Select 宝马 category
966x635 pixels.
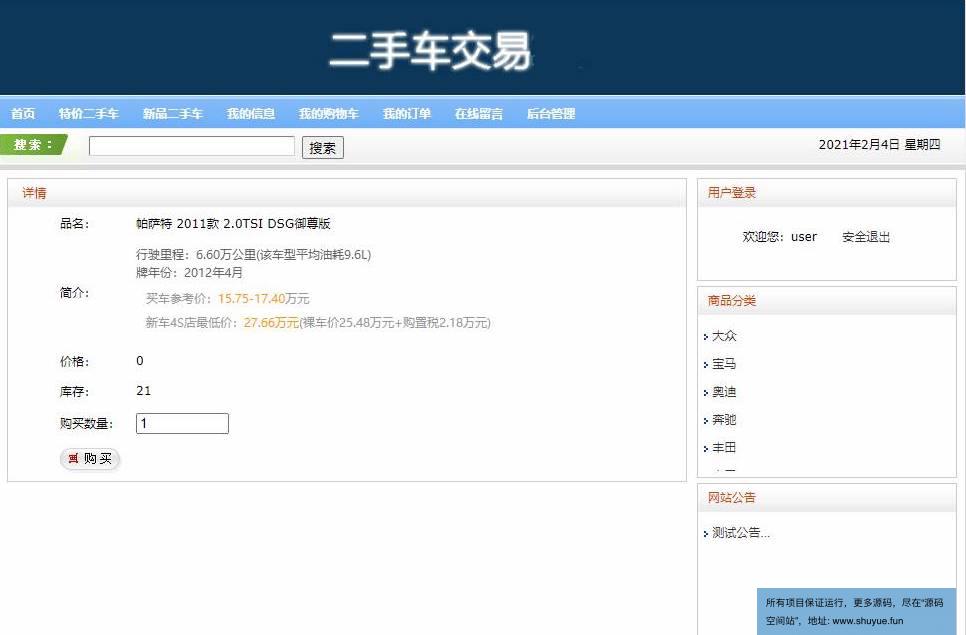click(x=724, y=364)
